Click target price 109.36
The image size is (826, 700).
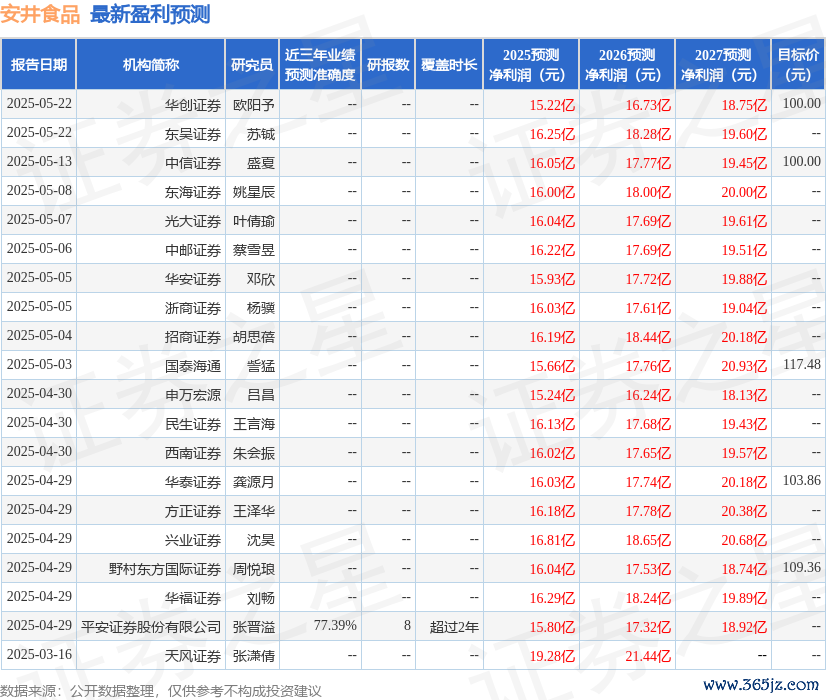tap(802, 567)
